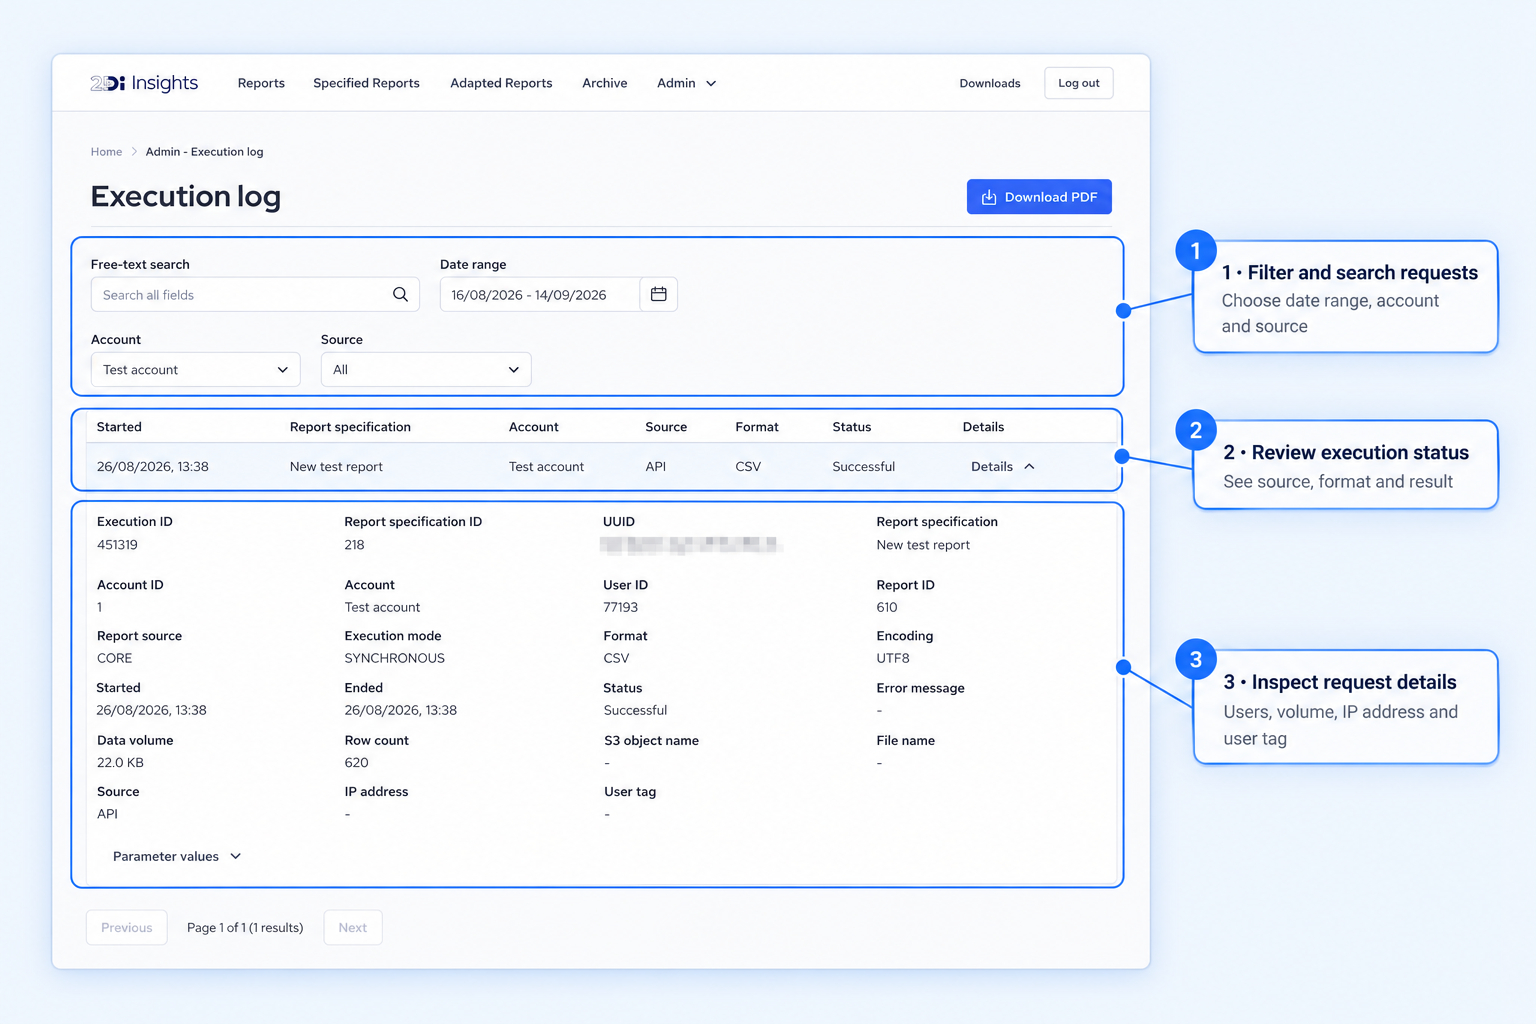Image resolution: width=1536 pixels, height=1024 pixels.
Task: Click the download icon in Download PDF
Action: pyautogui.click(x=988, y=197)
